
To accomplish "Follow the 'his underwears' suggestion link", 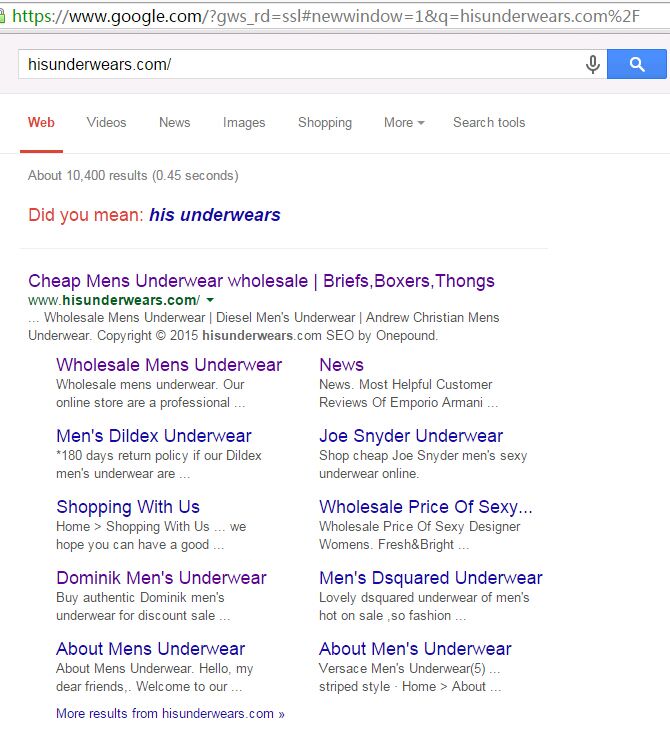I will tap(215, 215).
